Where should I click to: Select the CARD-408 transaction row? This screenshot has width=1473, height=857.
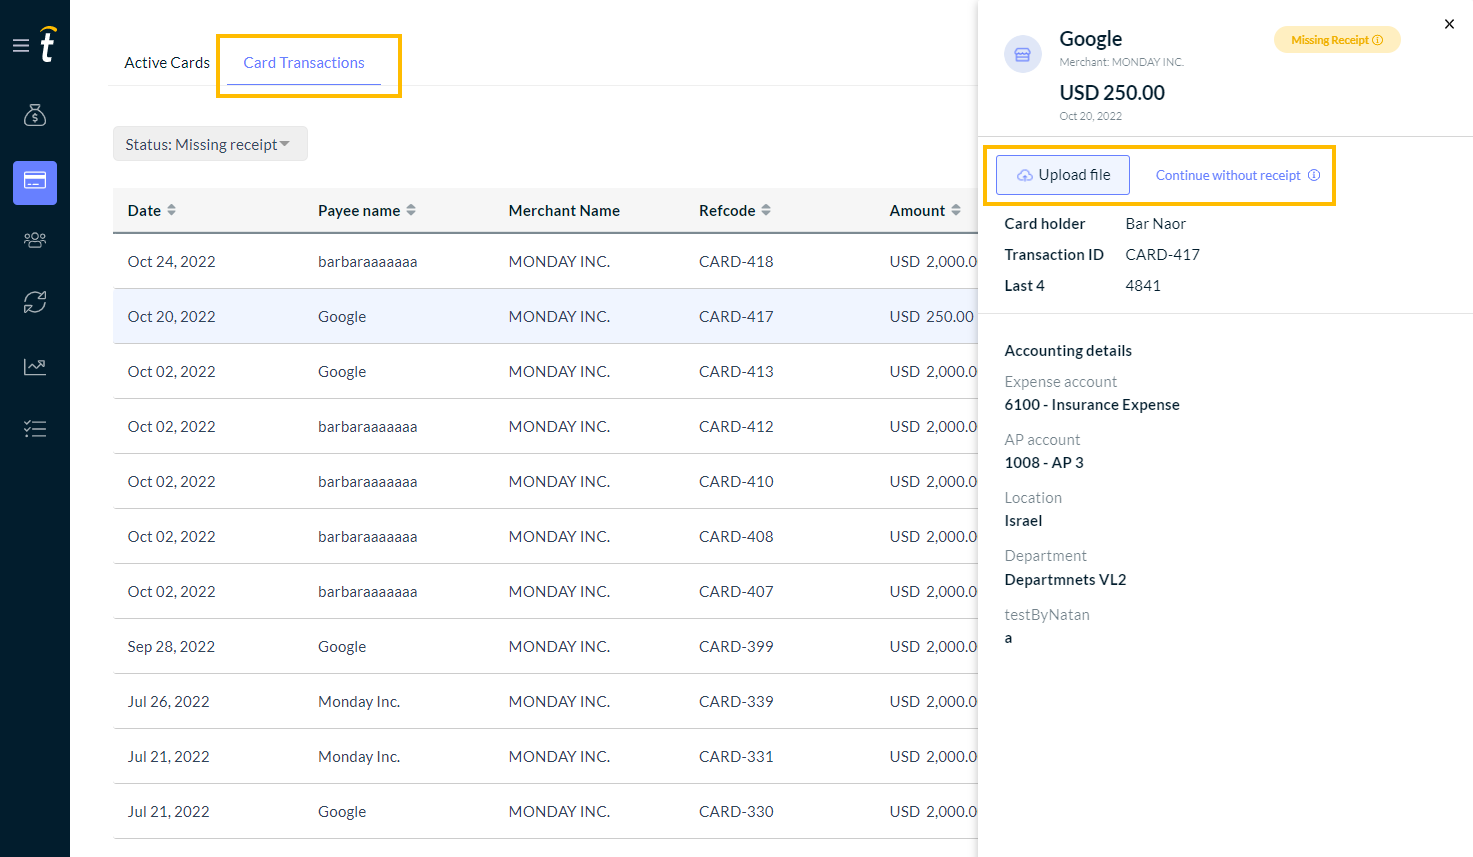[x=545, y=536]
